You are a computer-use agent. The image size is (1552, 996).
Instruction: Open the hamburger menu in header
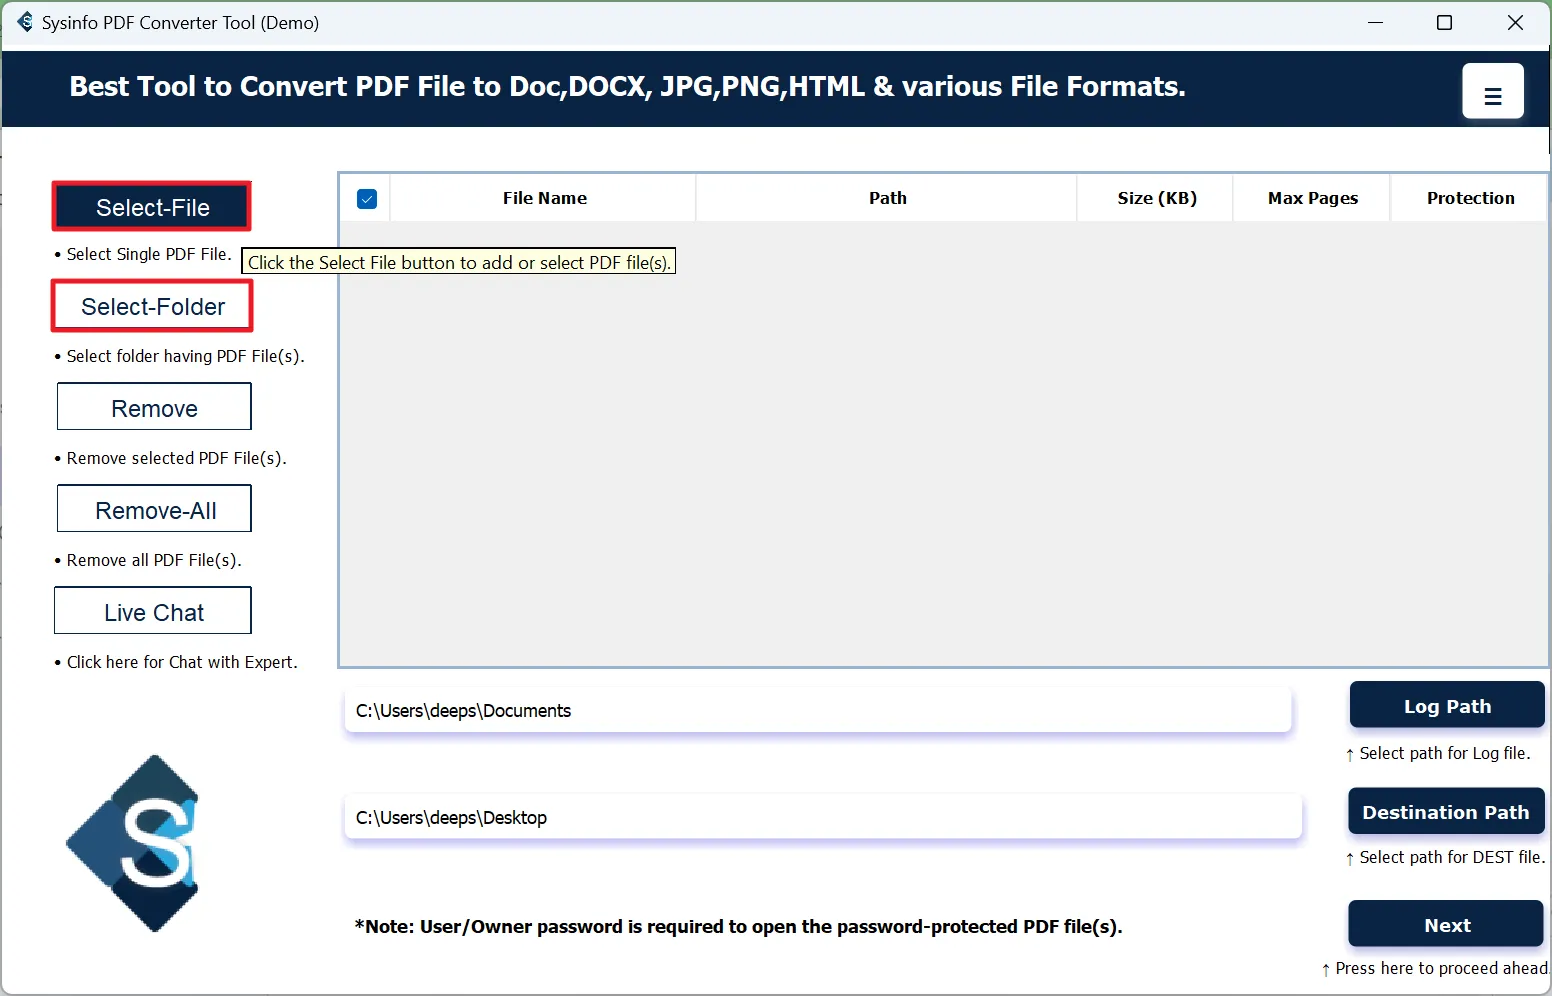click(x=1492, y=91)
